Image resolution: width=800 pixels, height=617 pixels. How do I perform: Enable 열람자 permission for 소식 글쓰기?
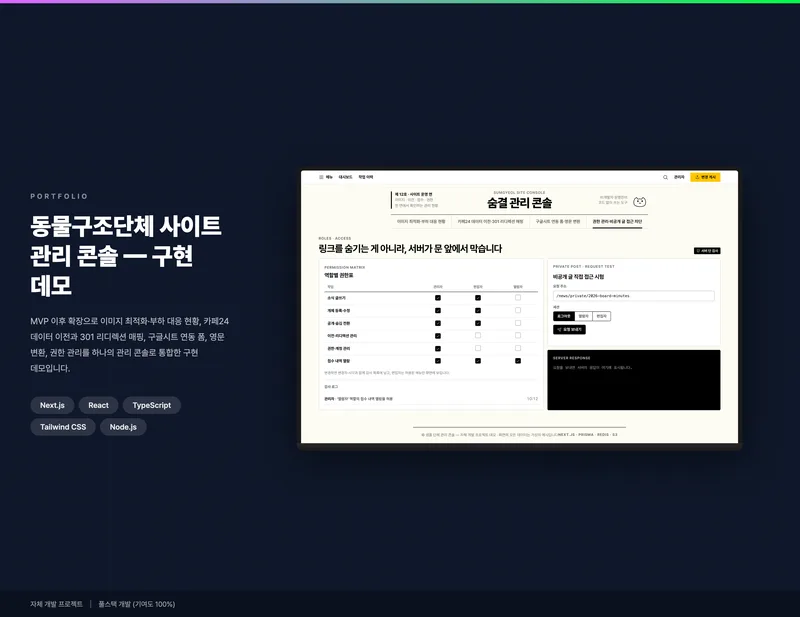(x=518, y=298)
